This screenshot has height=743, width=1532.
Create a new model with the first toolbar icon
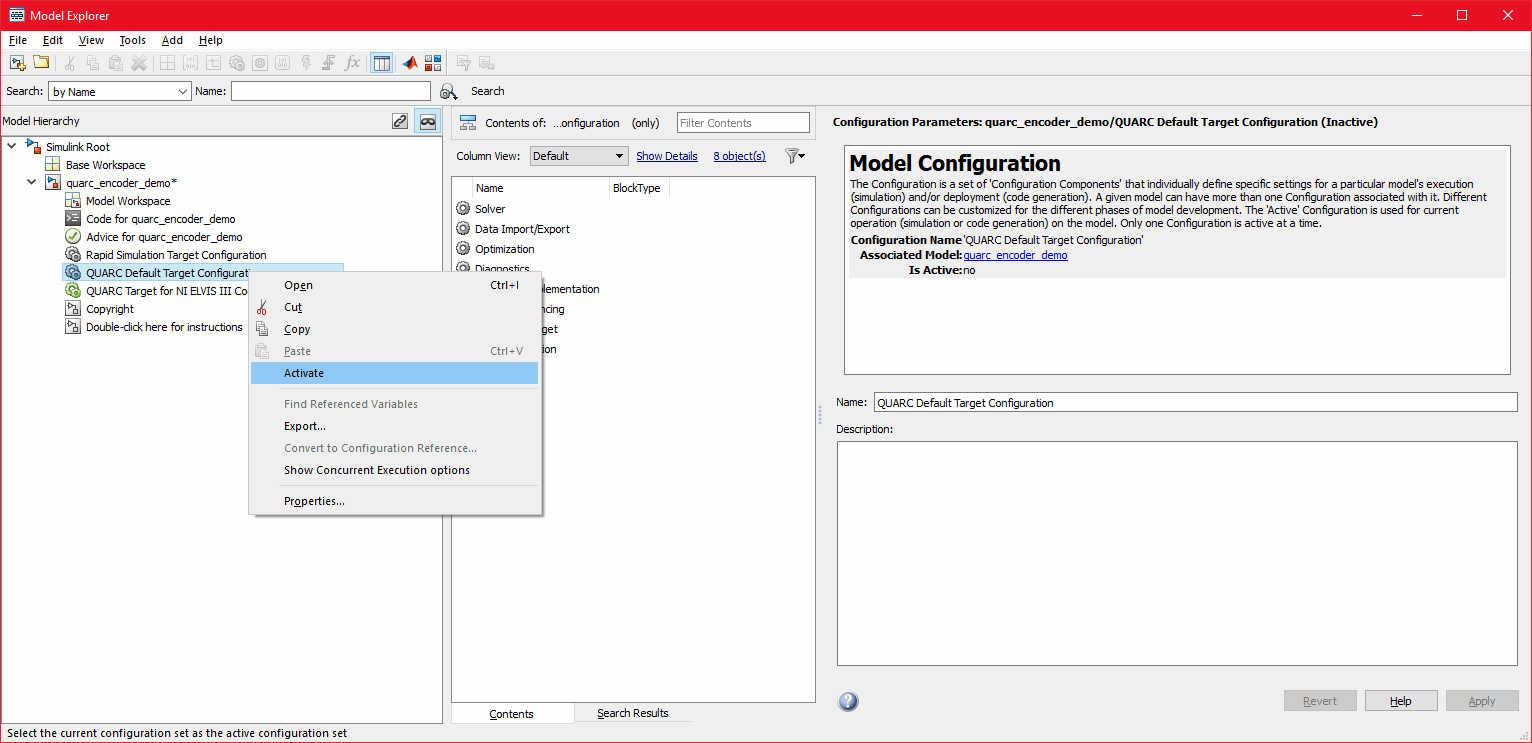coord(17,62)
